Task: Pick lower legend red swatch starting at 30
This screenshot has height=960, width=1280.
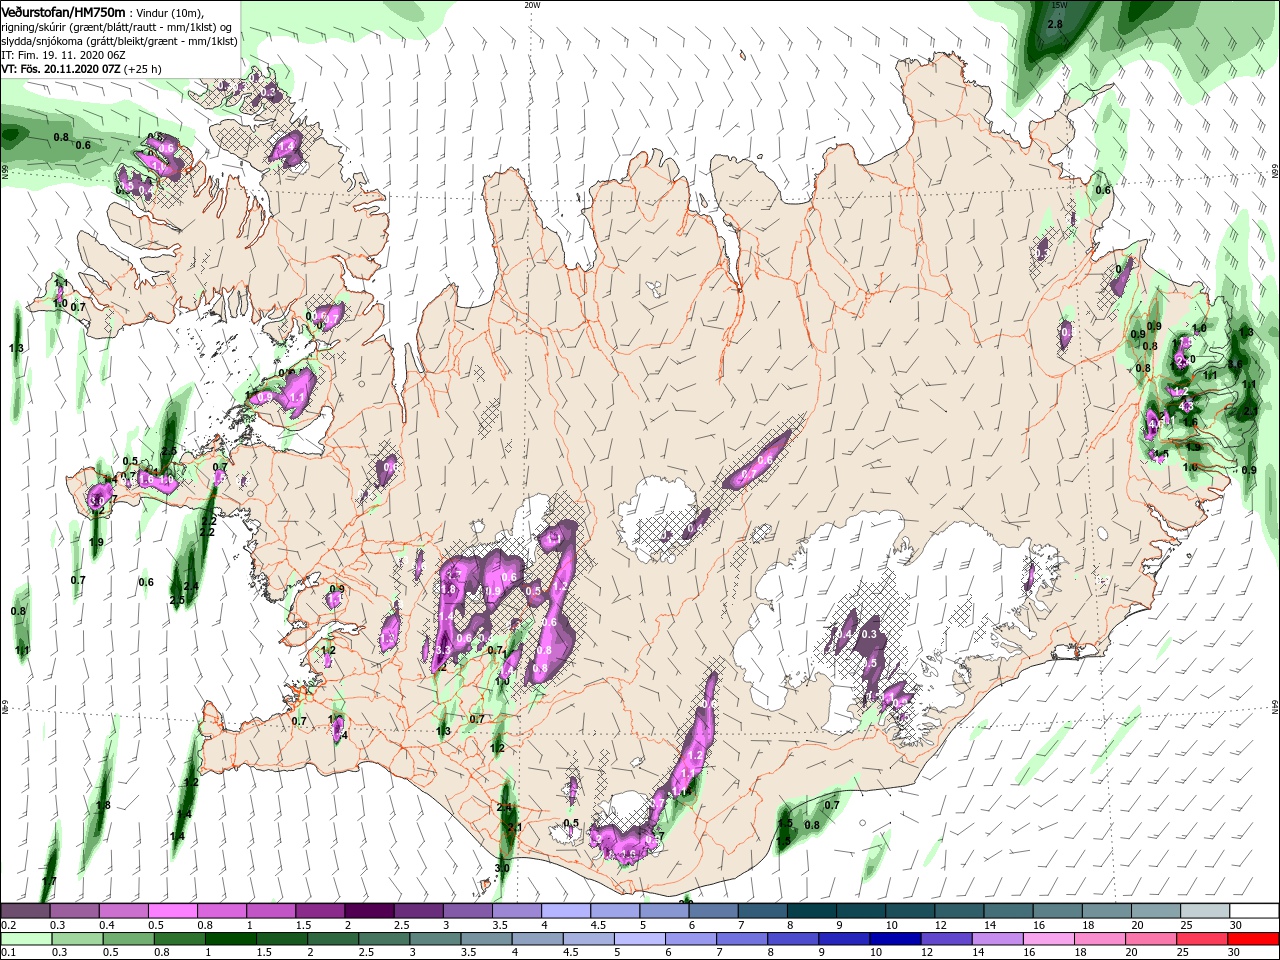Action: tap(1254, 939)
